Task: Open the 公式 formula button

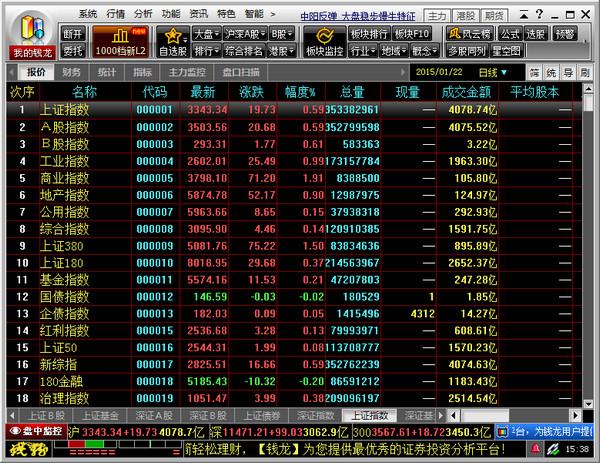Action: (510, 34)
